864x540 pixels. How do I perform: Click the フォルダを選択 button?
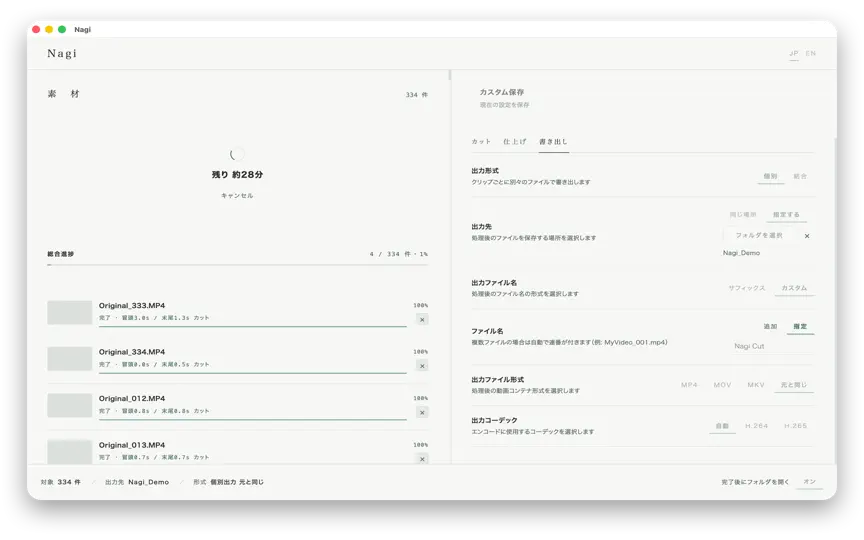click(759, 235)
